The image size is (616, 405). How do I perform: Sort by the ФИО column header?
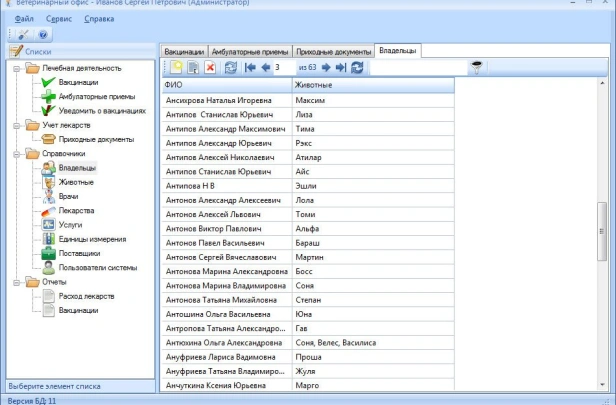pos(227,85)
